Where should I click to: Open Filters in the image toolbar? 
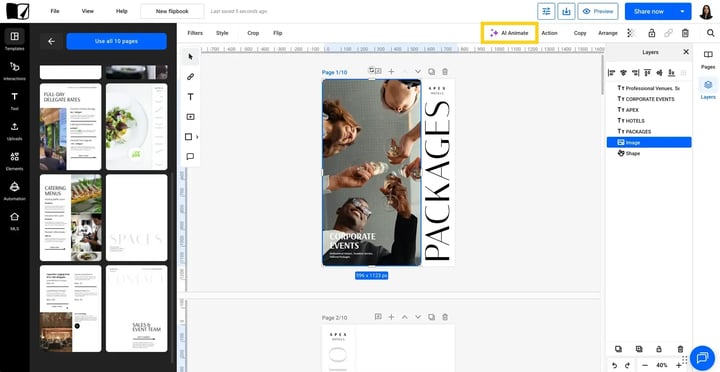tap(195, 33)
